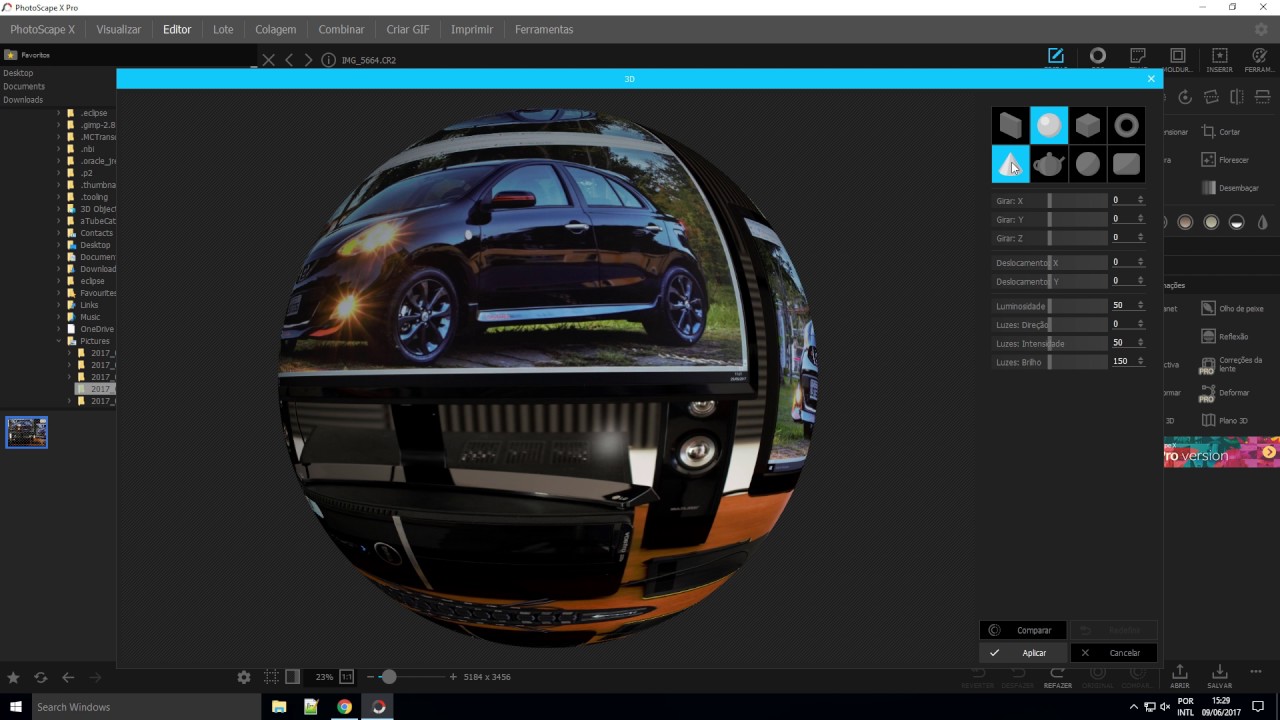Open the Colagem tab
This screenshot has height=720, width=1280.
point(276,29)
